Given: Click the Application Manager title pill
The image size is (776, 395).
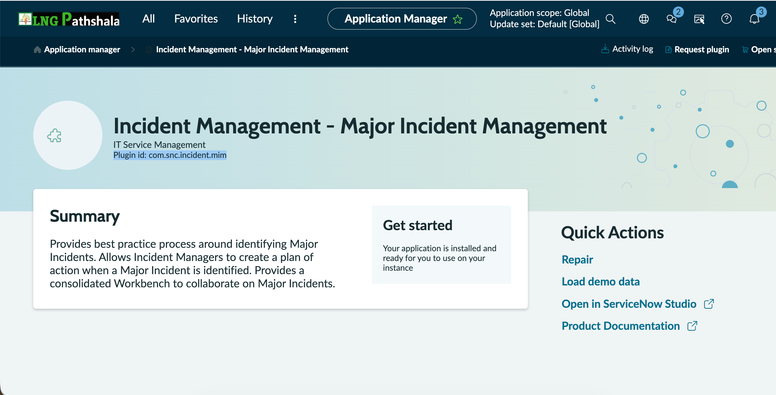Looking at the screenshot, I should (402, 19).
